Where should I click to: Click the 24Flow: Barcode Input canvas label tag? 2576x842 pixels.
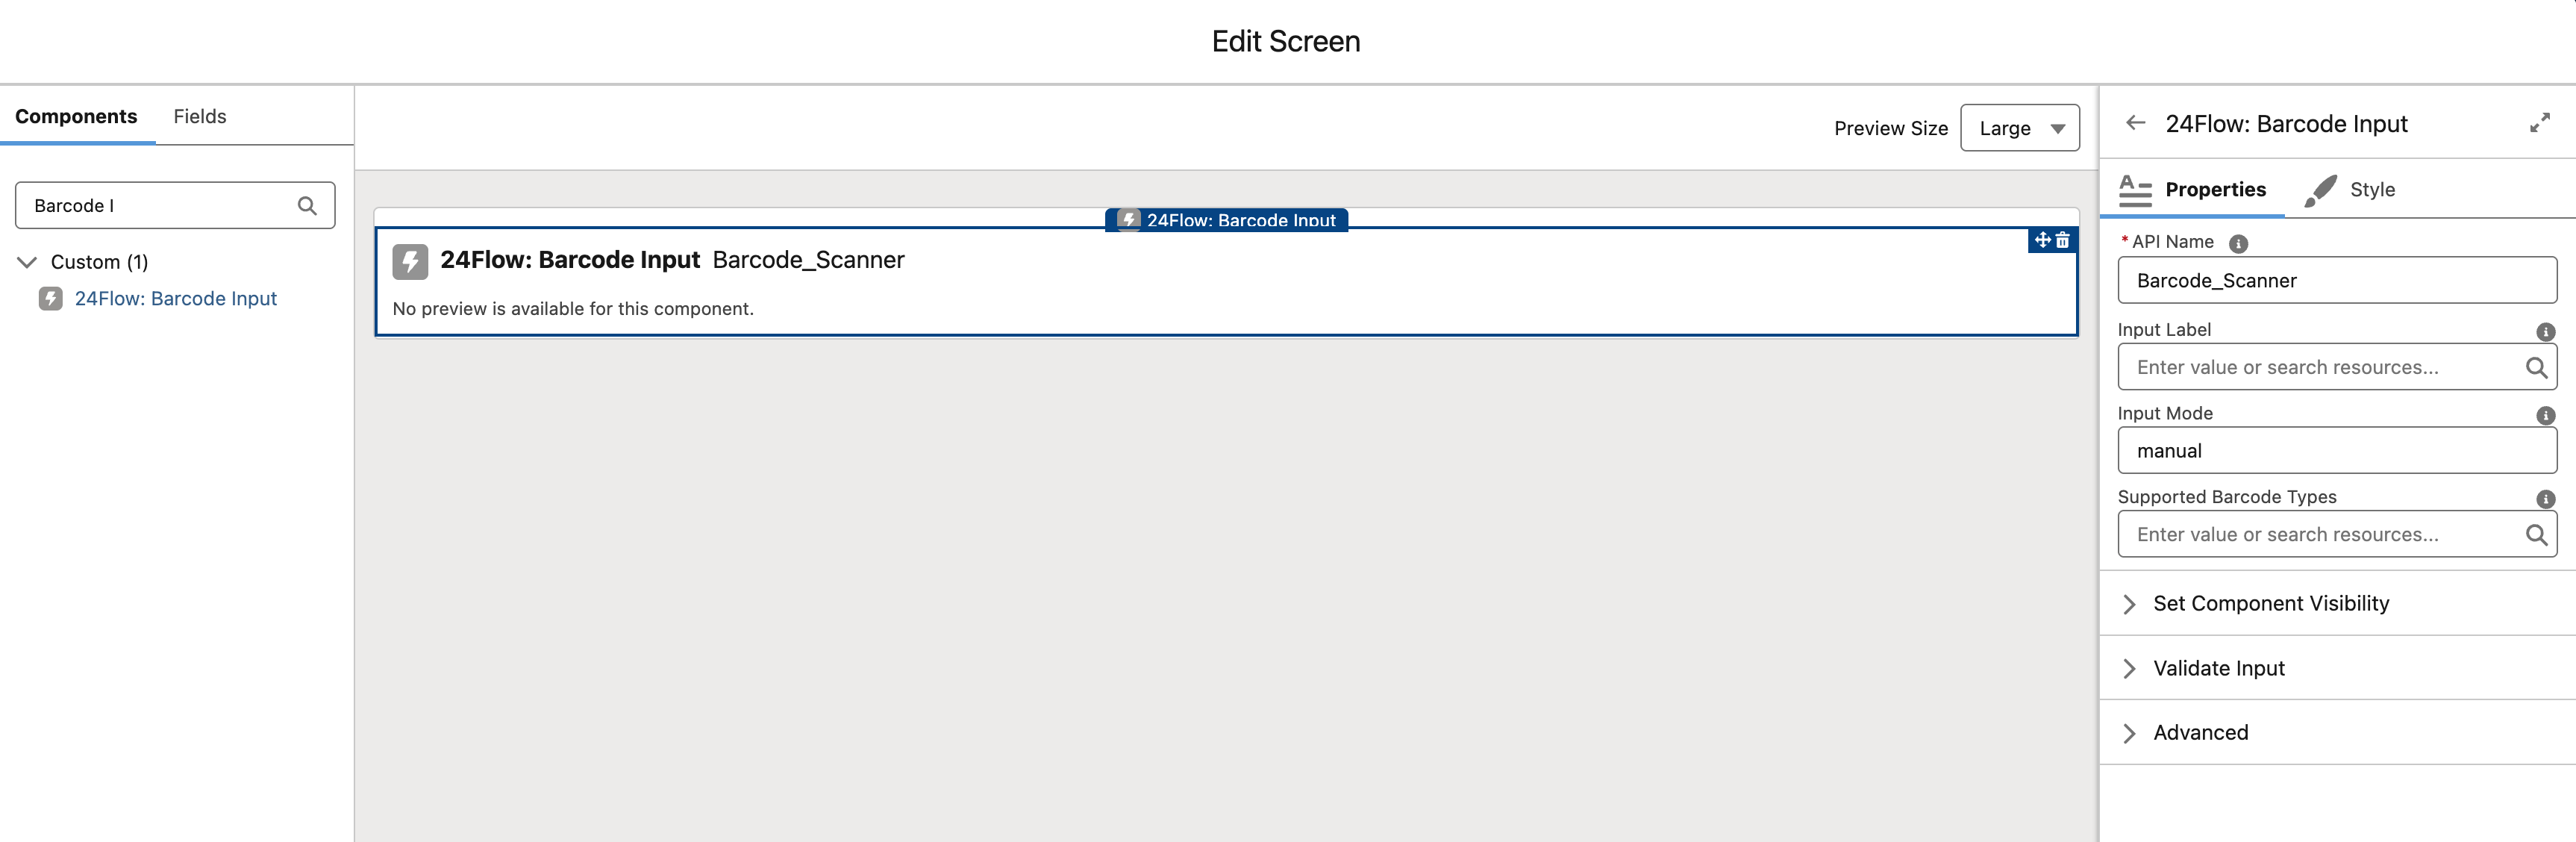pos(1226,220)
